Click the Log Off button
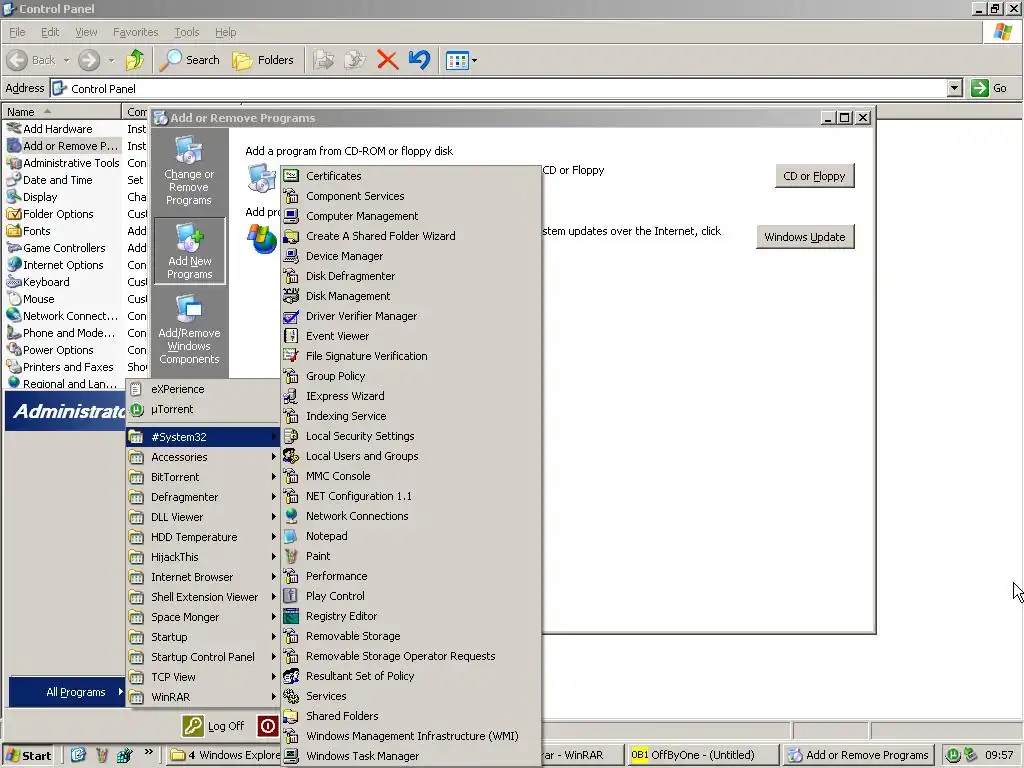The height and width of the screenshot is (768, 1024). point(214,726)
